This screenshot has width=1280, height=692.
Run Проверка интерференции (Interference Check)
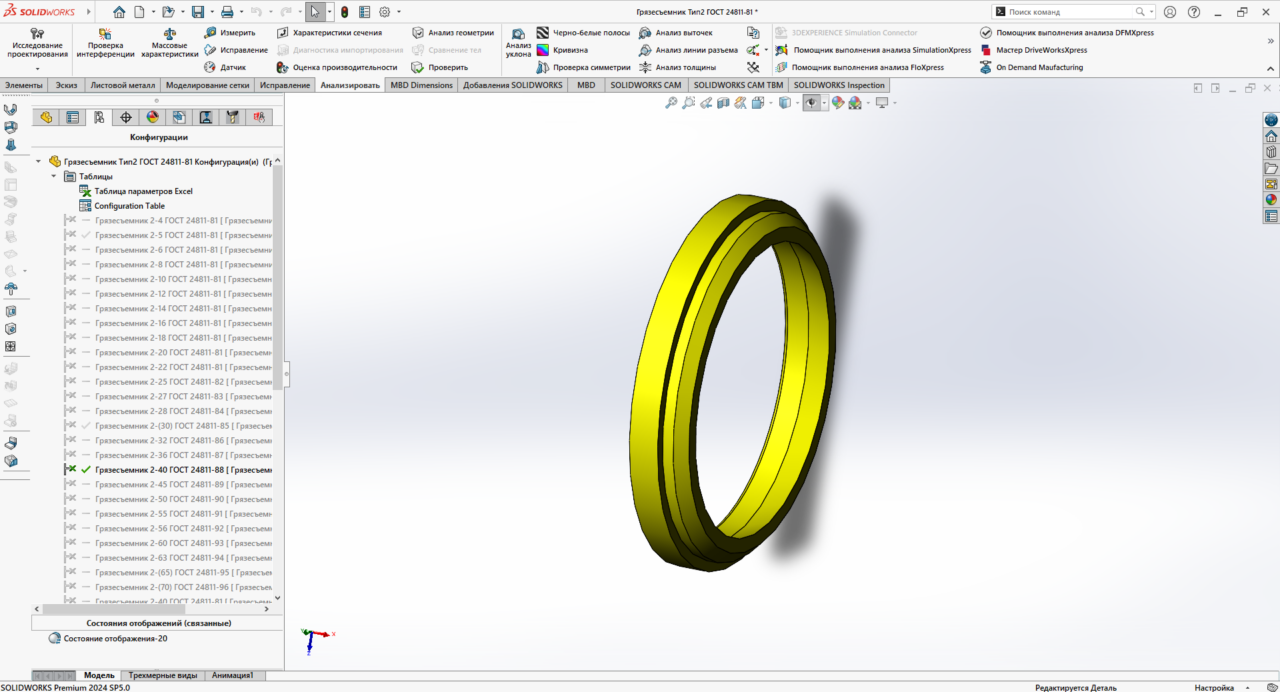pos(105,44)
